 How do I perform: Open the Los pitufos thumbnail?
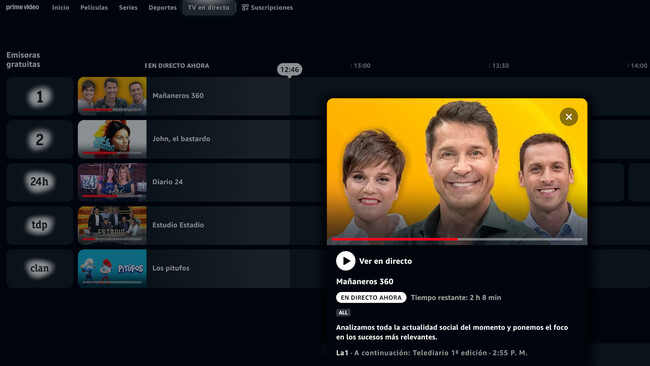[112, 268]
